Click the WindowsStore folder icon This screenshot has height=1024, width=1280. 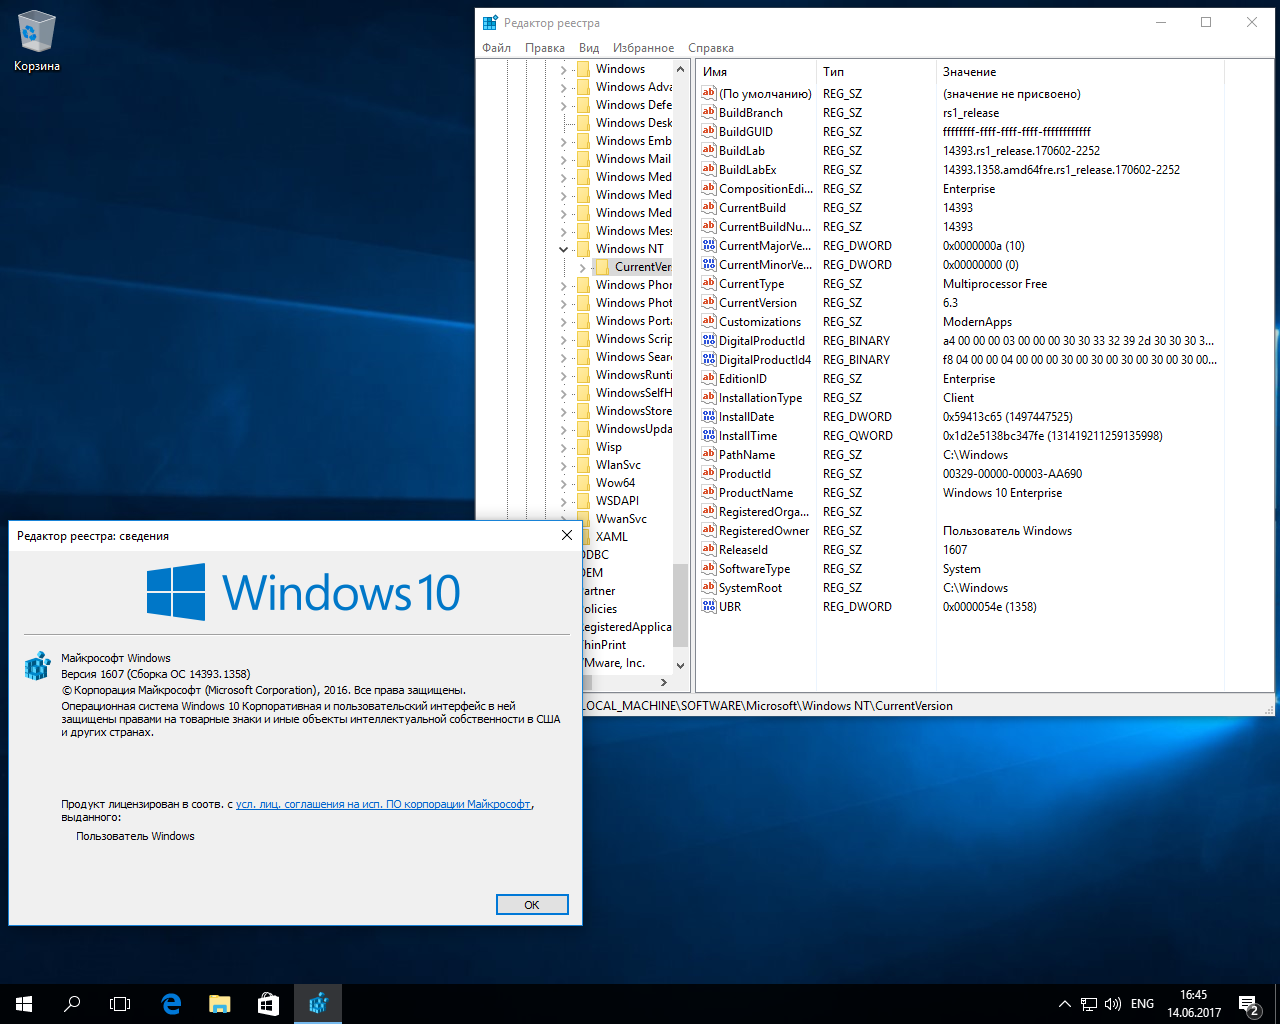583,411
